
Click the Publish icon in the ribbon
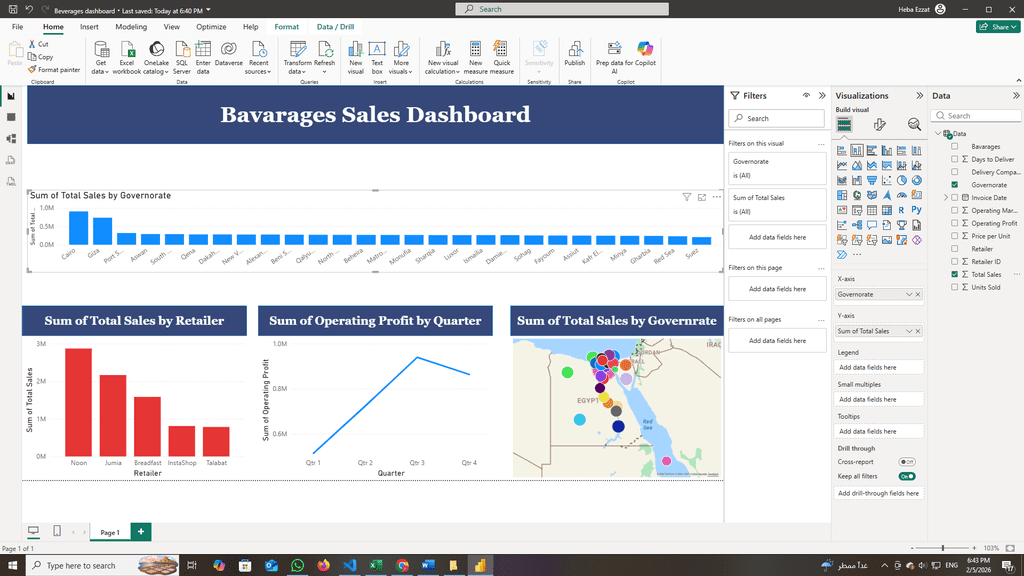(574, 53)
